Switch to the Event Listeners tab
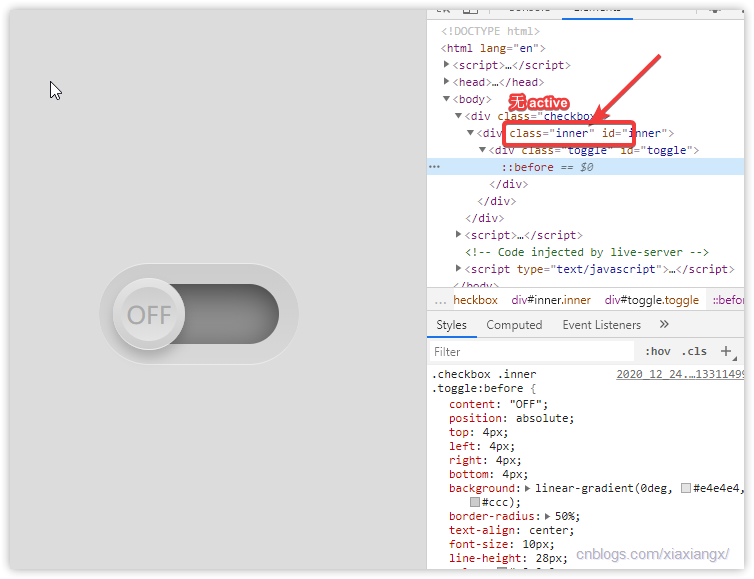754x579 pixels. coord(602,325)
